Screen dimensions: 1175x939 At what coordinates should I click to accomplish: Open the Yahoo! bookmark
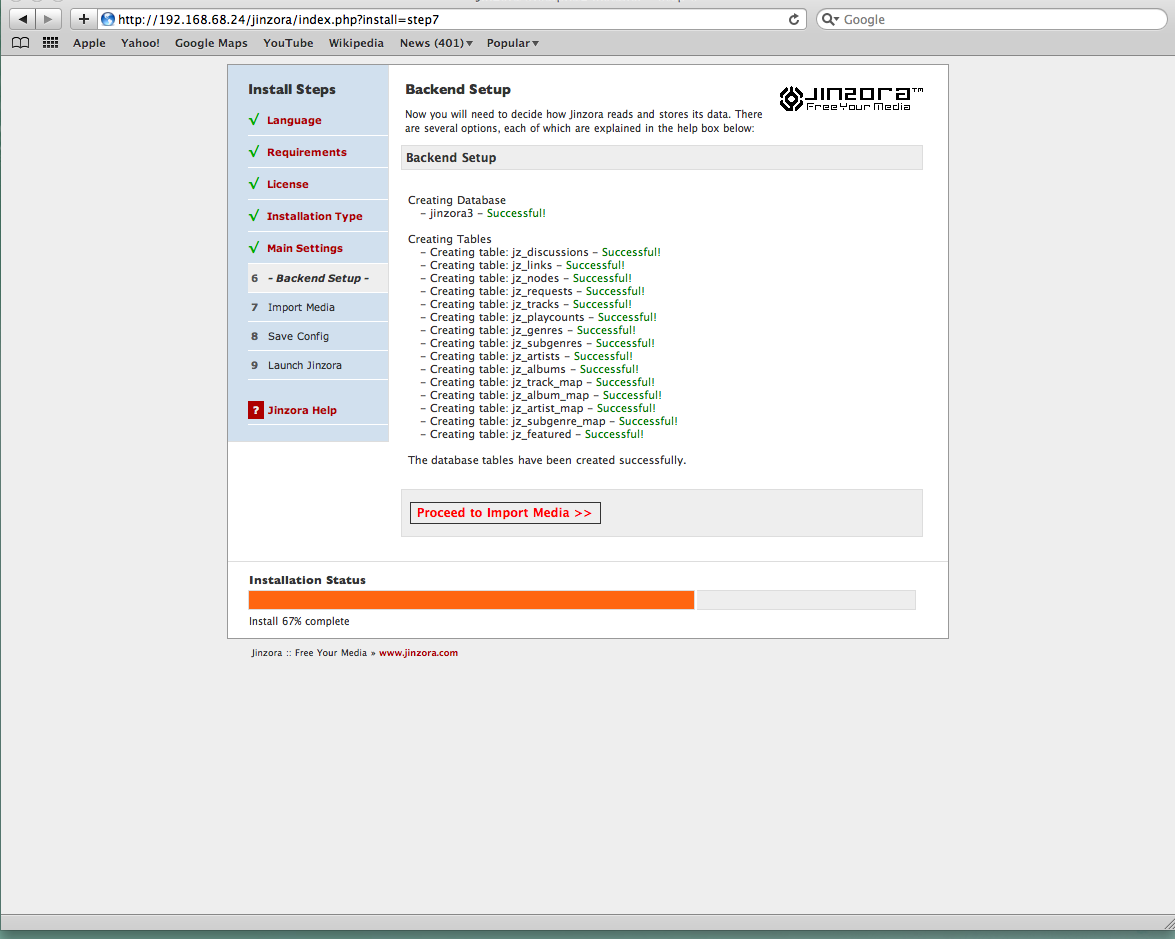140,43
